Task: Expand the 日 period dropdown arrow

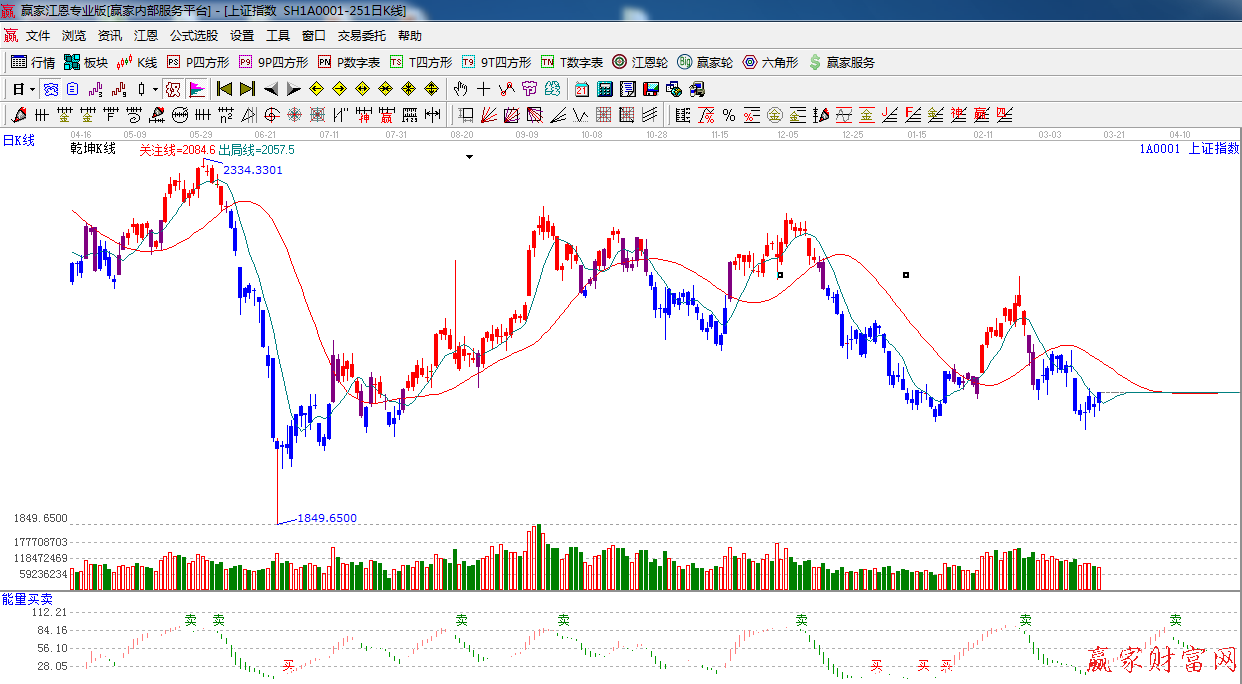Action: point(32,89)
